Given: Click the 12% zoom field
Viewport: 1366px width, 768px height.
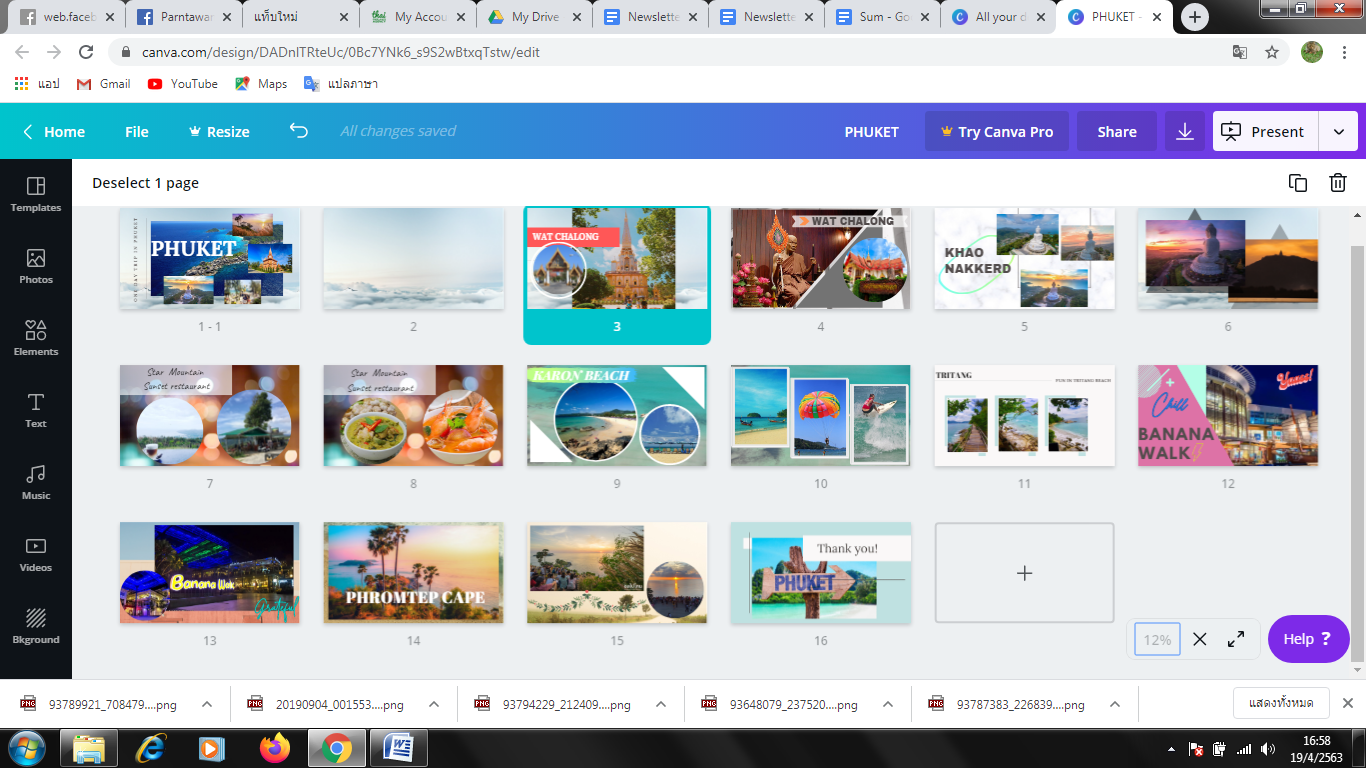Looking at the screenshot, I should tap(1157, 639).
